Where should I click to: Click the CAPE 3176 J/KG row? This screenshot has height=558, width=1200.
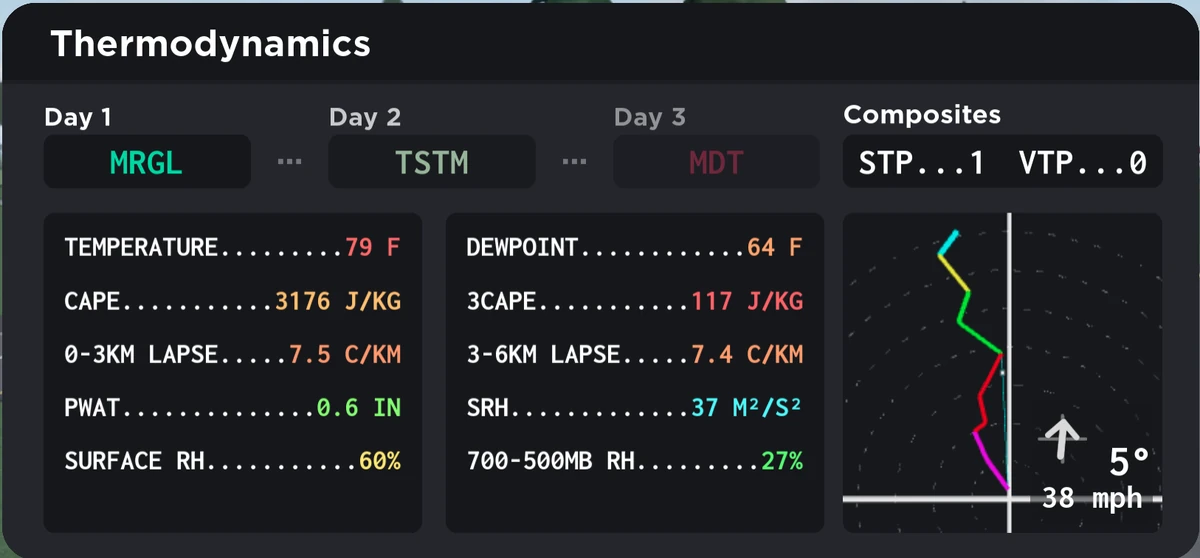pyautogui.click(x=232, y=301)
